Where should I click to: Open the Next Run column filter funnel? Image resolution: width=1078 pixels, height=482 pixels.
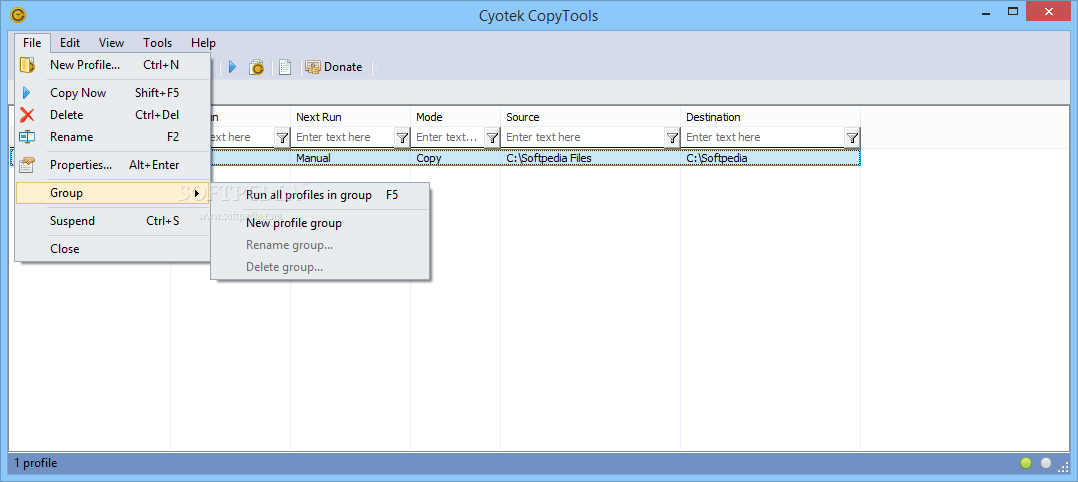tap(402, 138)
